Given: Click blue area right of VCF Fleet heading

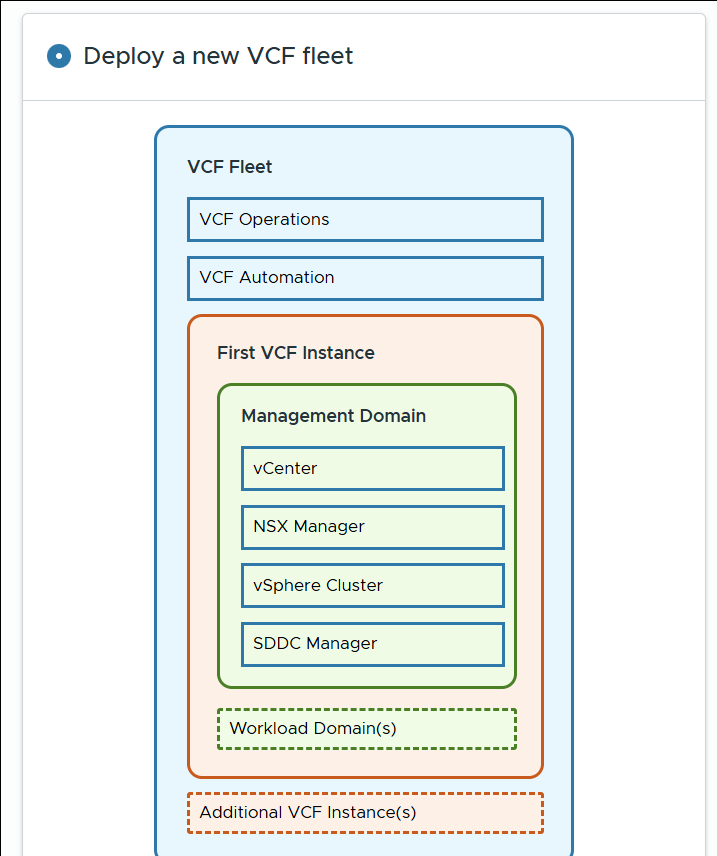Looking at the screenshot, I should (420, 167).
